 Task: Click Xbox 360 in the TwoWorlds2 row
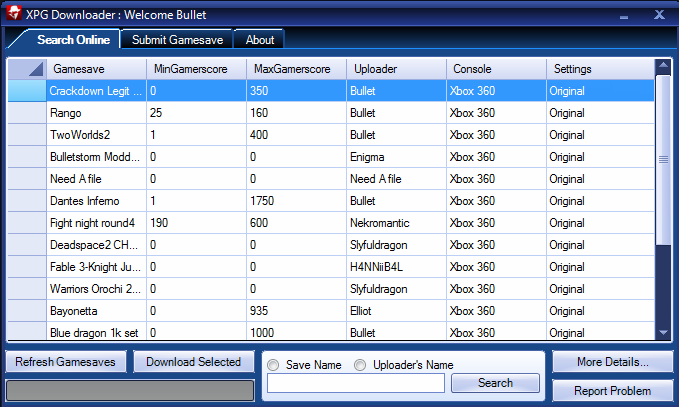[497, 135]
